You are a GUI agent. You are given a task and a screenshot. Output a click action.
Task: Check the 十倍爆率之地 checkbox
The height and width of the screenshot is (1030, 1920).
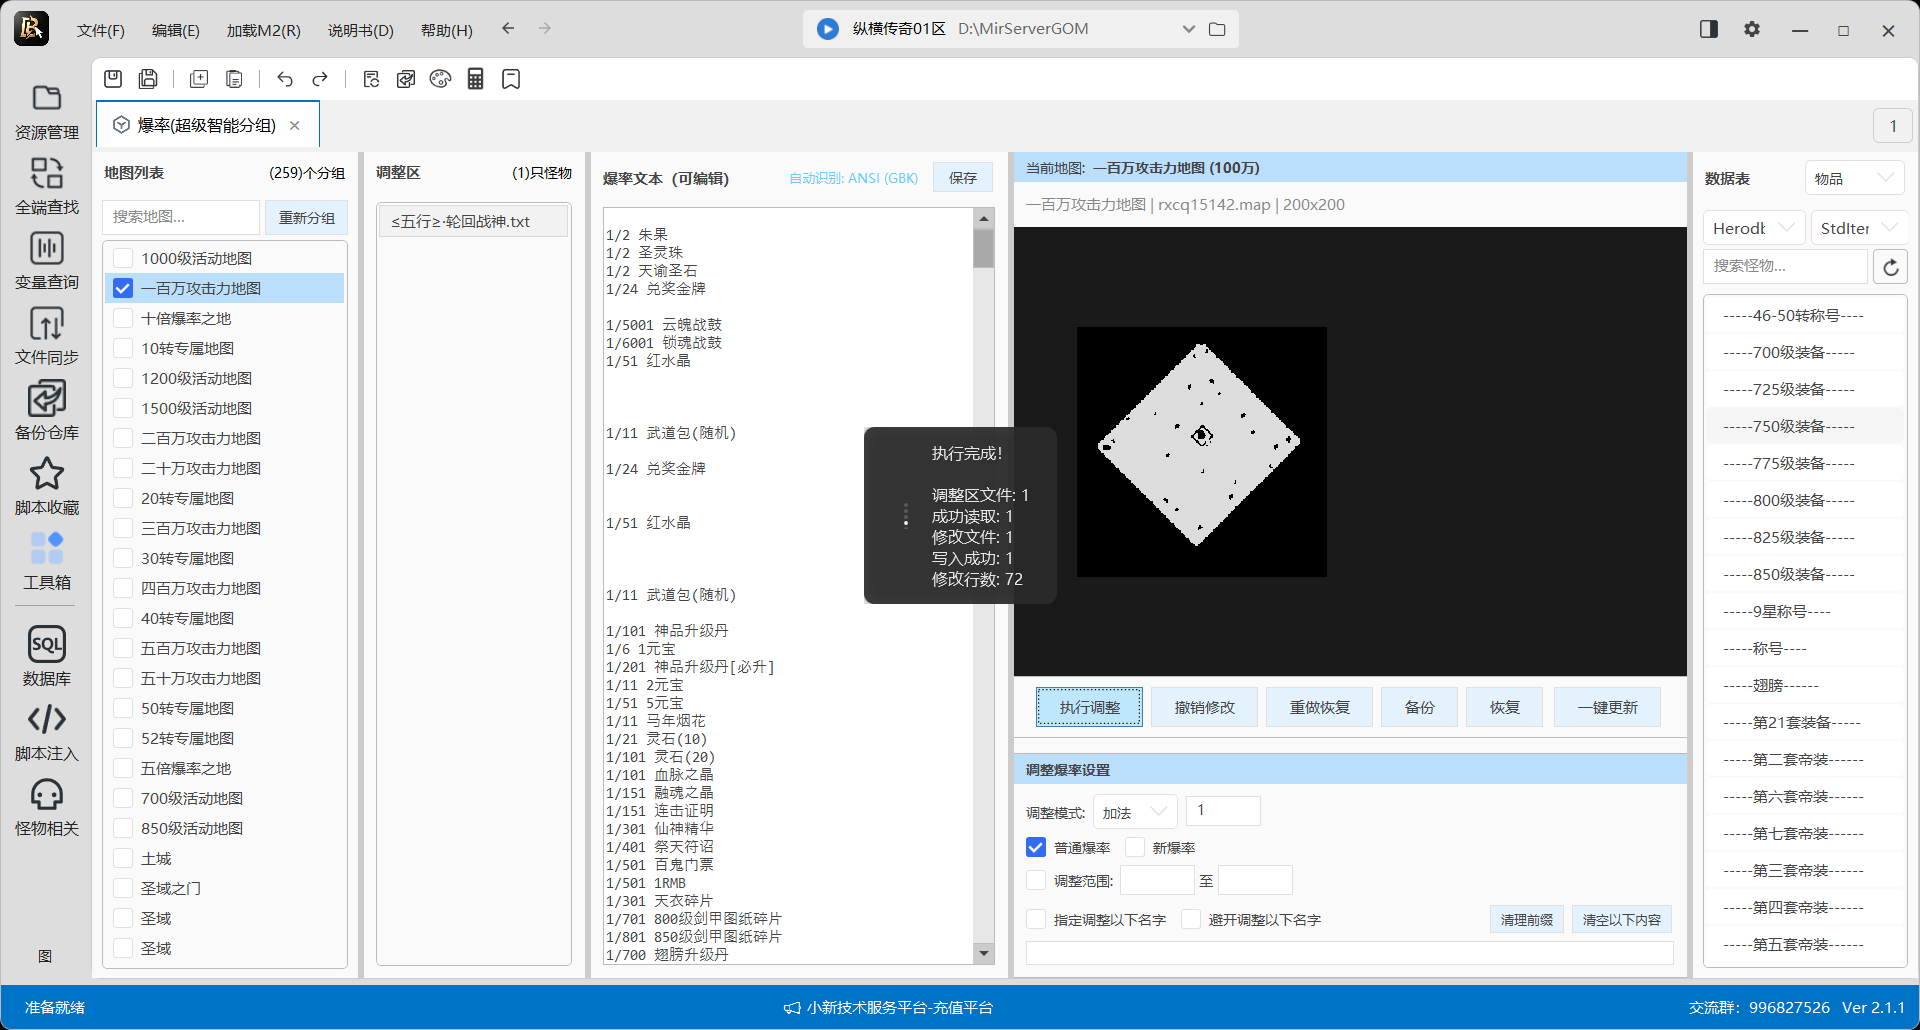click(x=123, y=318)
